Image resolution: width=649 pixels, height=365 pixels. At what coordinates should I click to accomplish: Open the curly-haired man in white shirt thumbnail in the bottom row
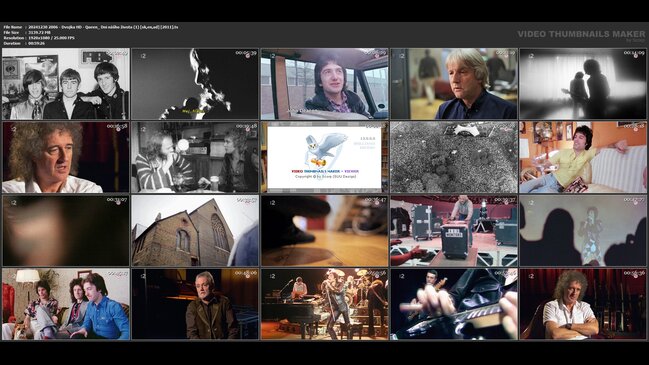point(583,304)
